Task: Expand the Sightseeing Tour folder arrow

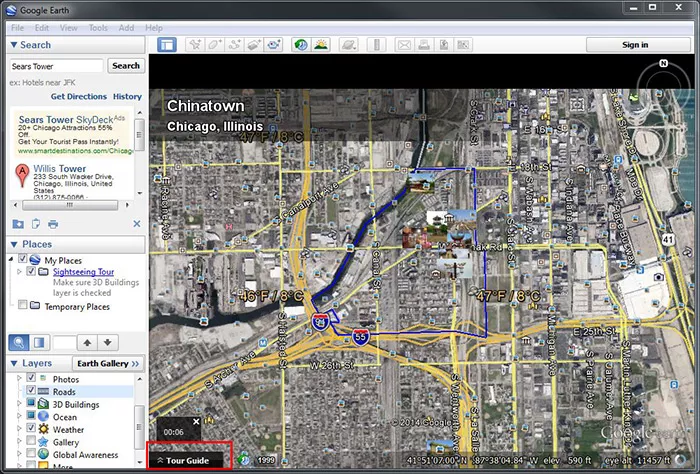Action: [x=19, y=271]
